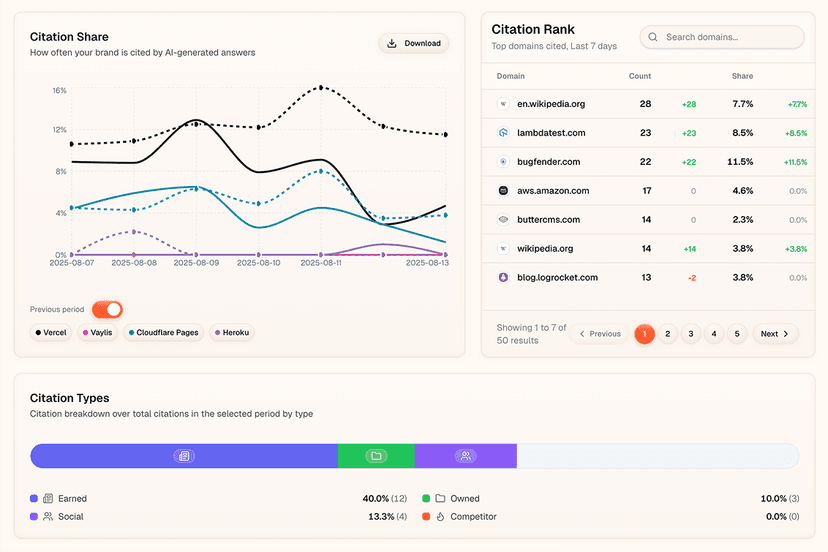Open page 3 of citation results
The width and height of the screenshot is (828, 552).
click(x=691, y=334)
